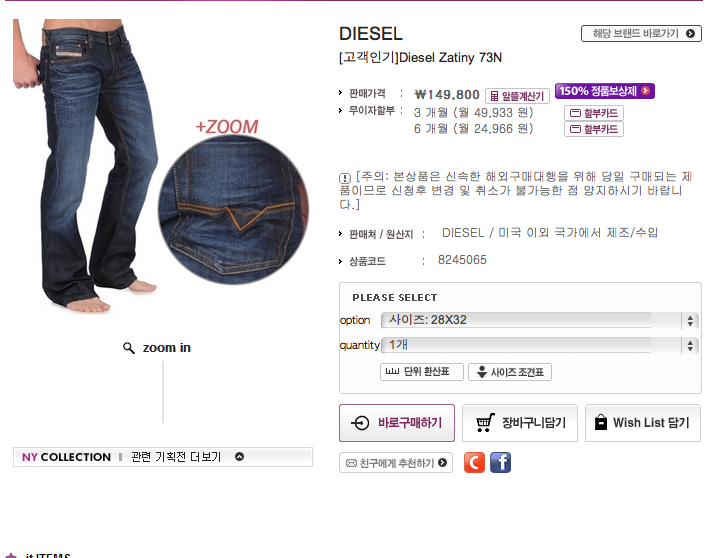Open the 단위 환산표 unit conversion
The image size is (706, 558).
[x=421, y=372]
